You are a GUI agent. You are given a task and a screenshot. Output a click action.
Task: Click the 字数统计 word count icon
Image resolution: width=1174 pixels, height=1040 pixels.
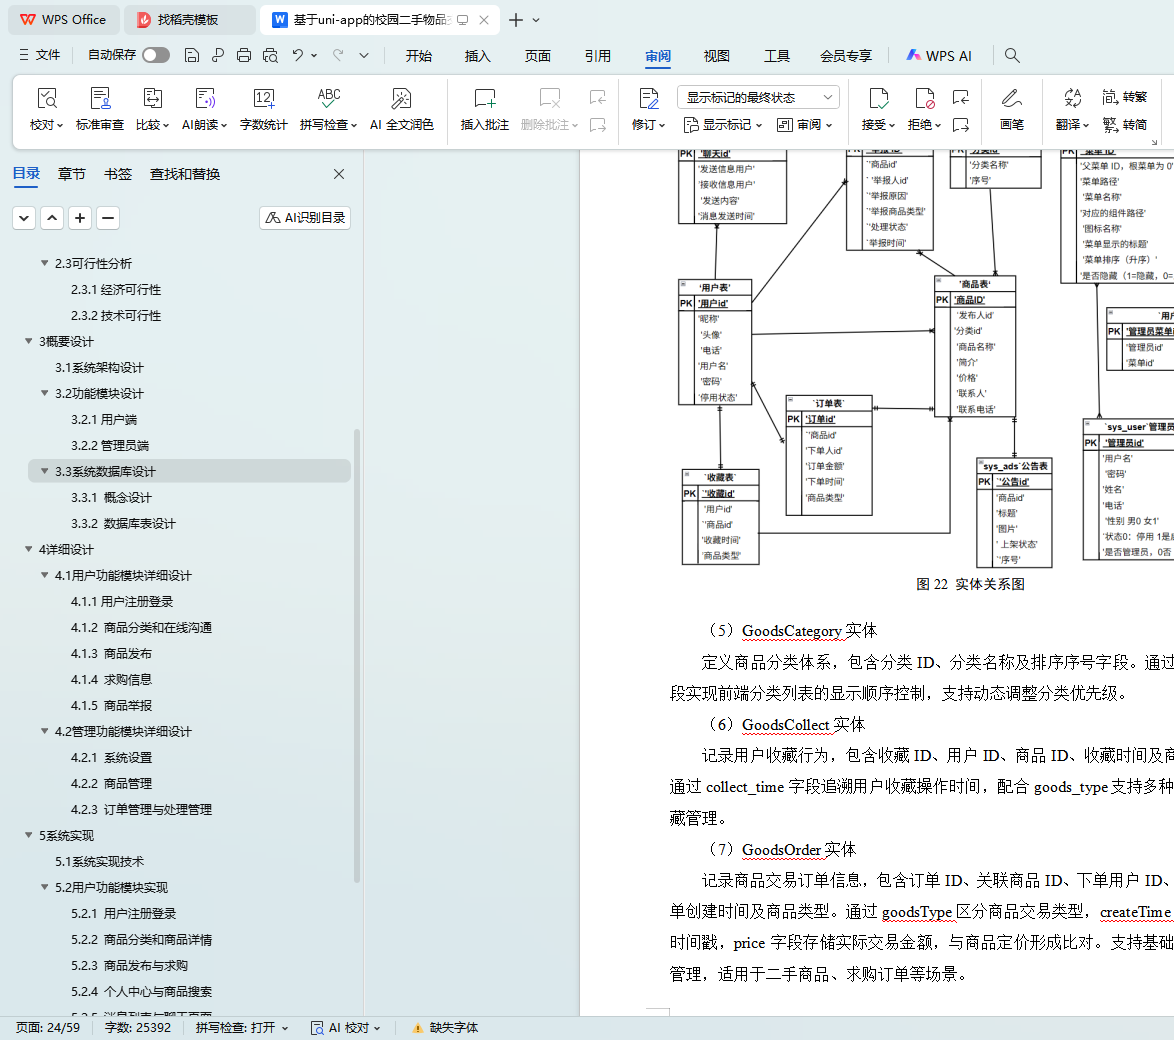[263, 99]
